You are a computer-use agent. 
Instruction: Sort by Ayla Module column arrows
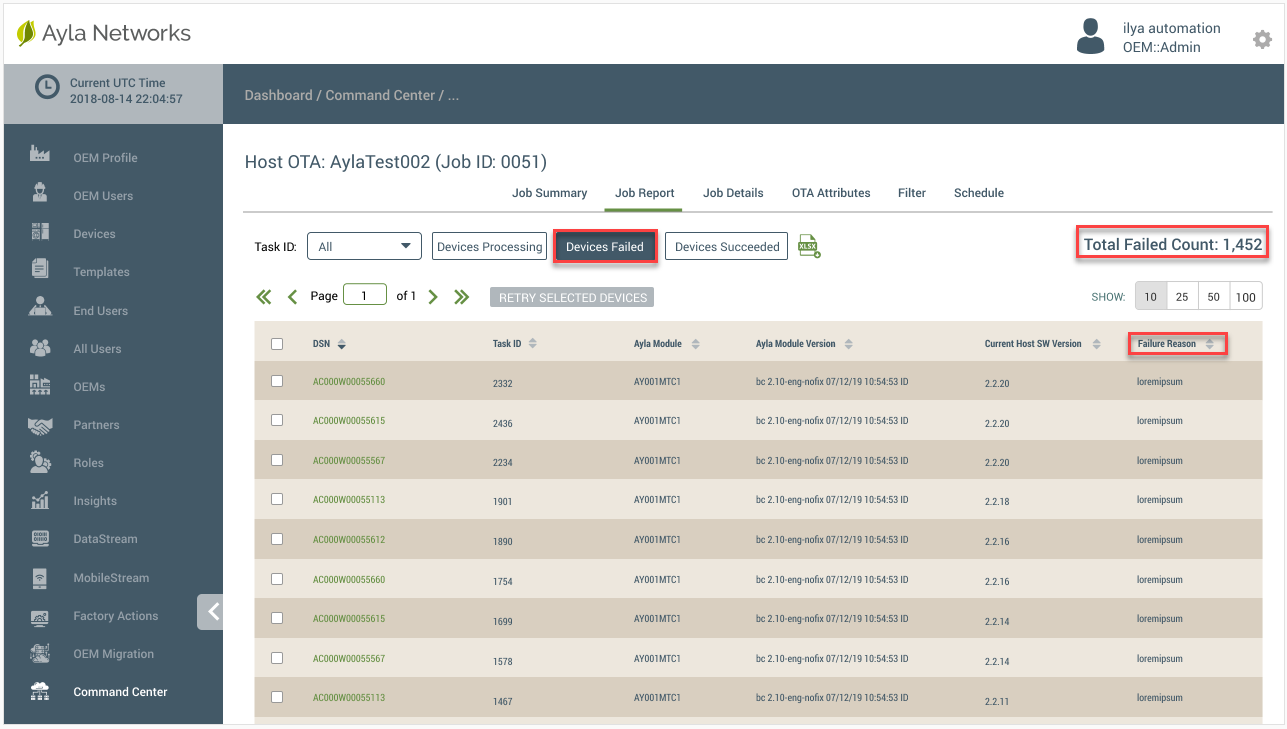(x=695, y=344)
